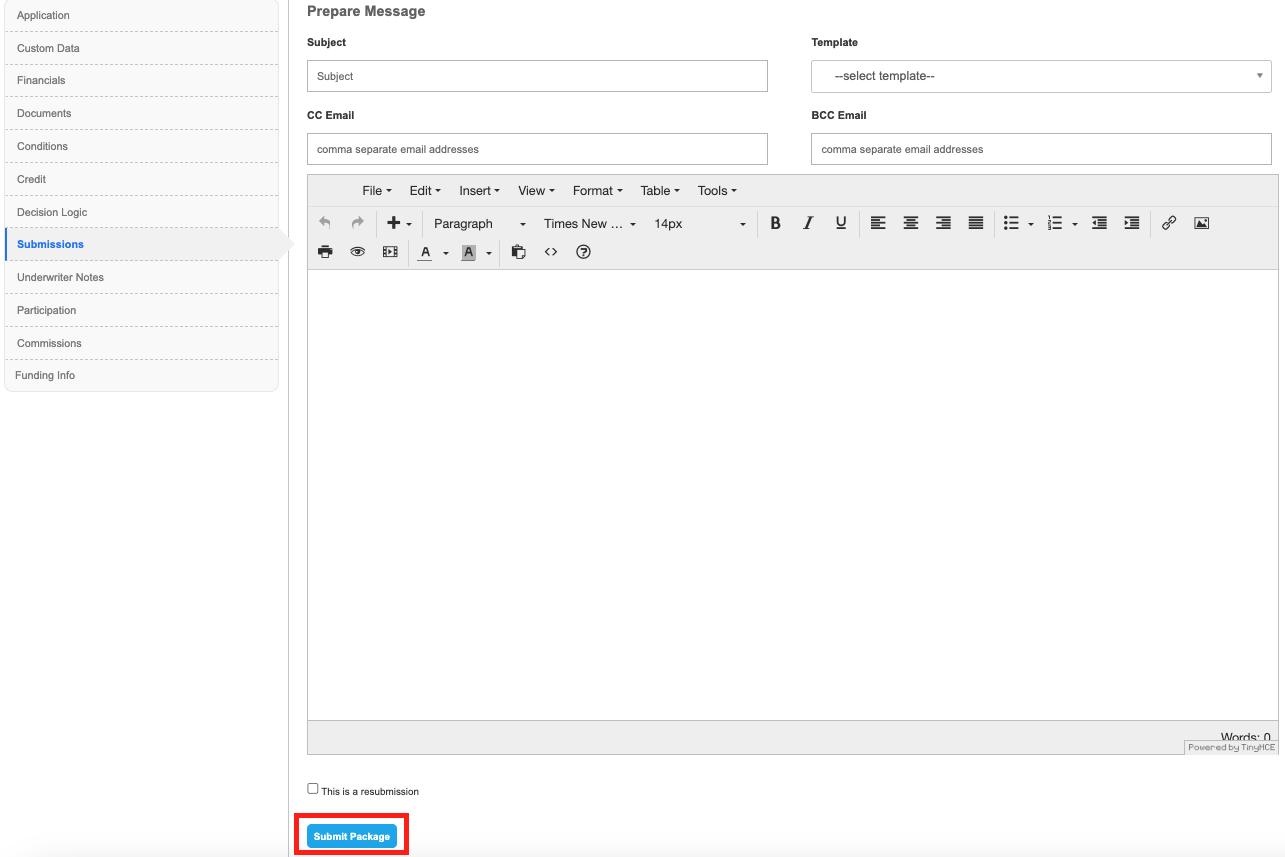Screen dimensions: 1285x857
Task: Toggle Bold formatting
Action: pos(775,223)
